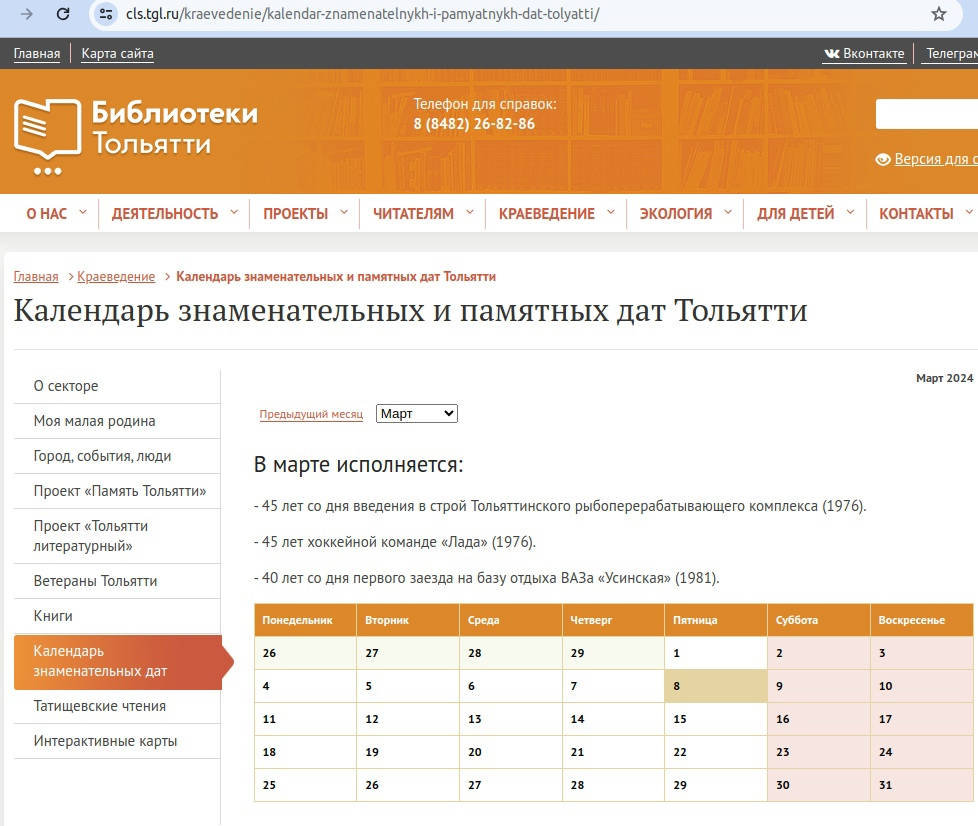This screenshot has width=978, height=826.
Task: Click calendar day 10 in Воскресенье
Action: point(921,686)
